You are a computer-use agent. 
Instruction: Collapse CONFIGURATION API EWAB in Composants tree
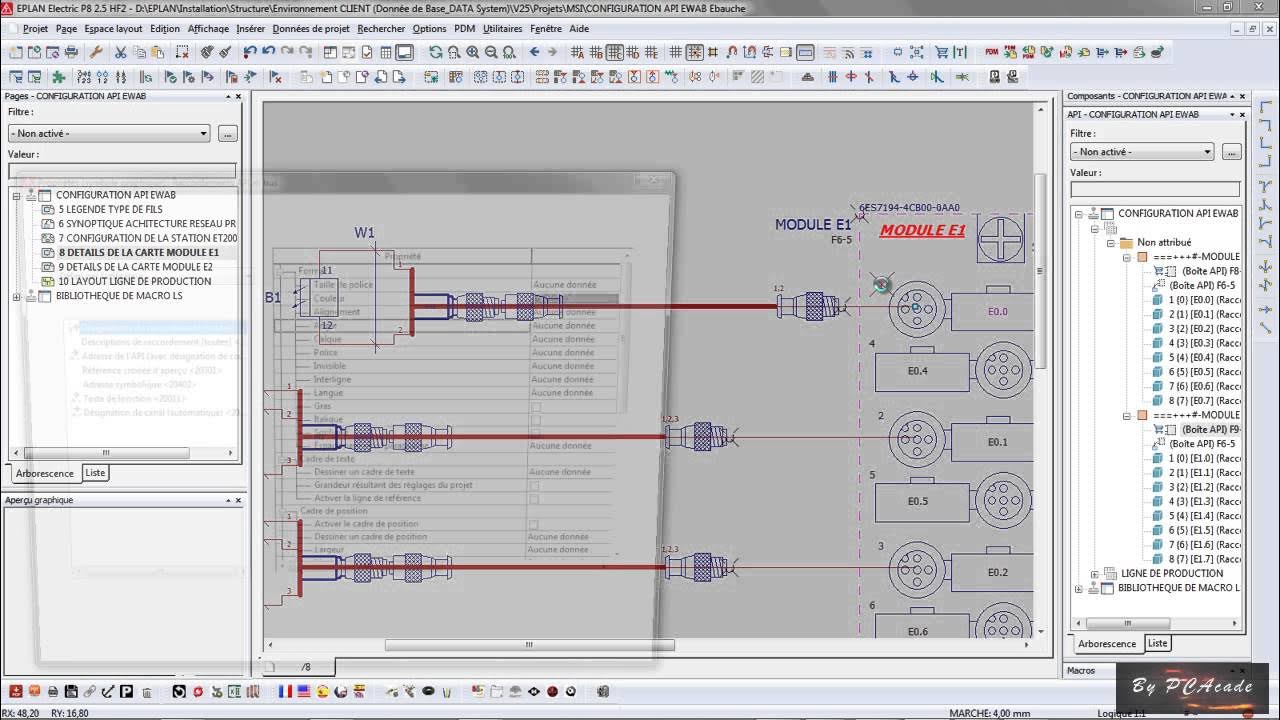[x=1079, y=214]
